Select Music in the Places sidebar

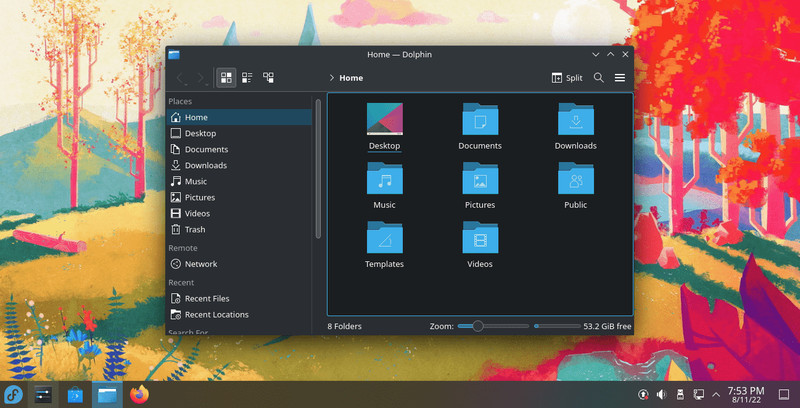[x=239, y=181]
